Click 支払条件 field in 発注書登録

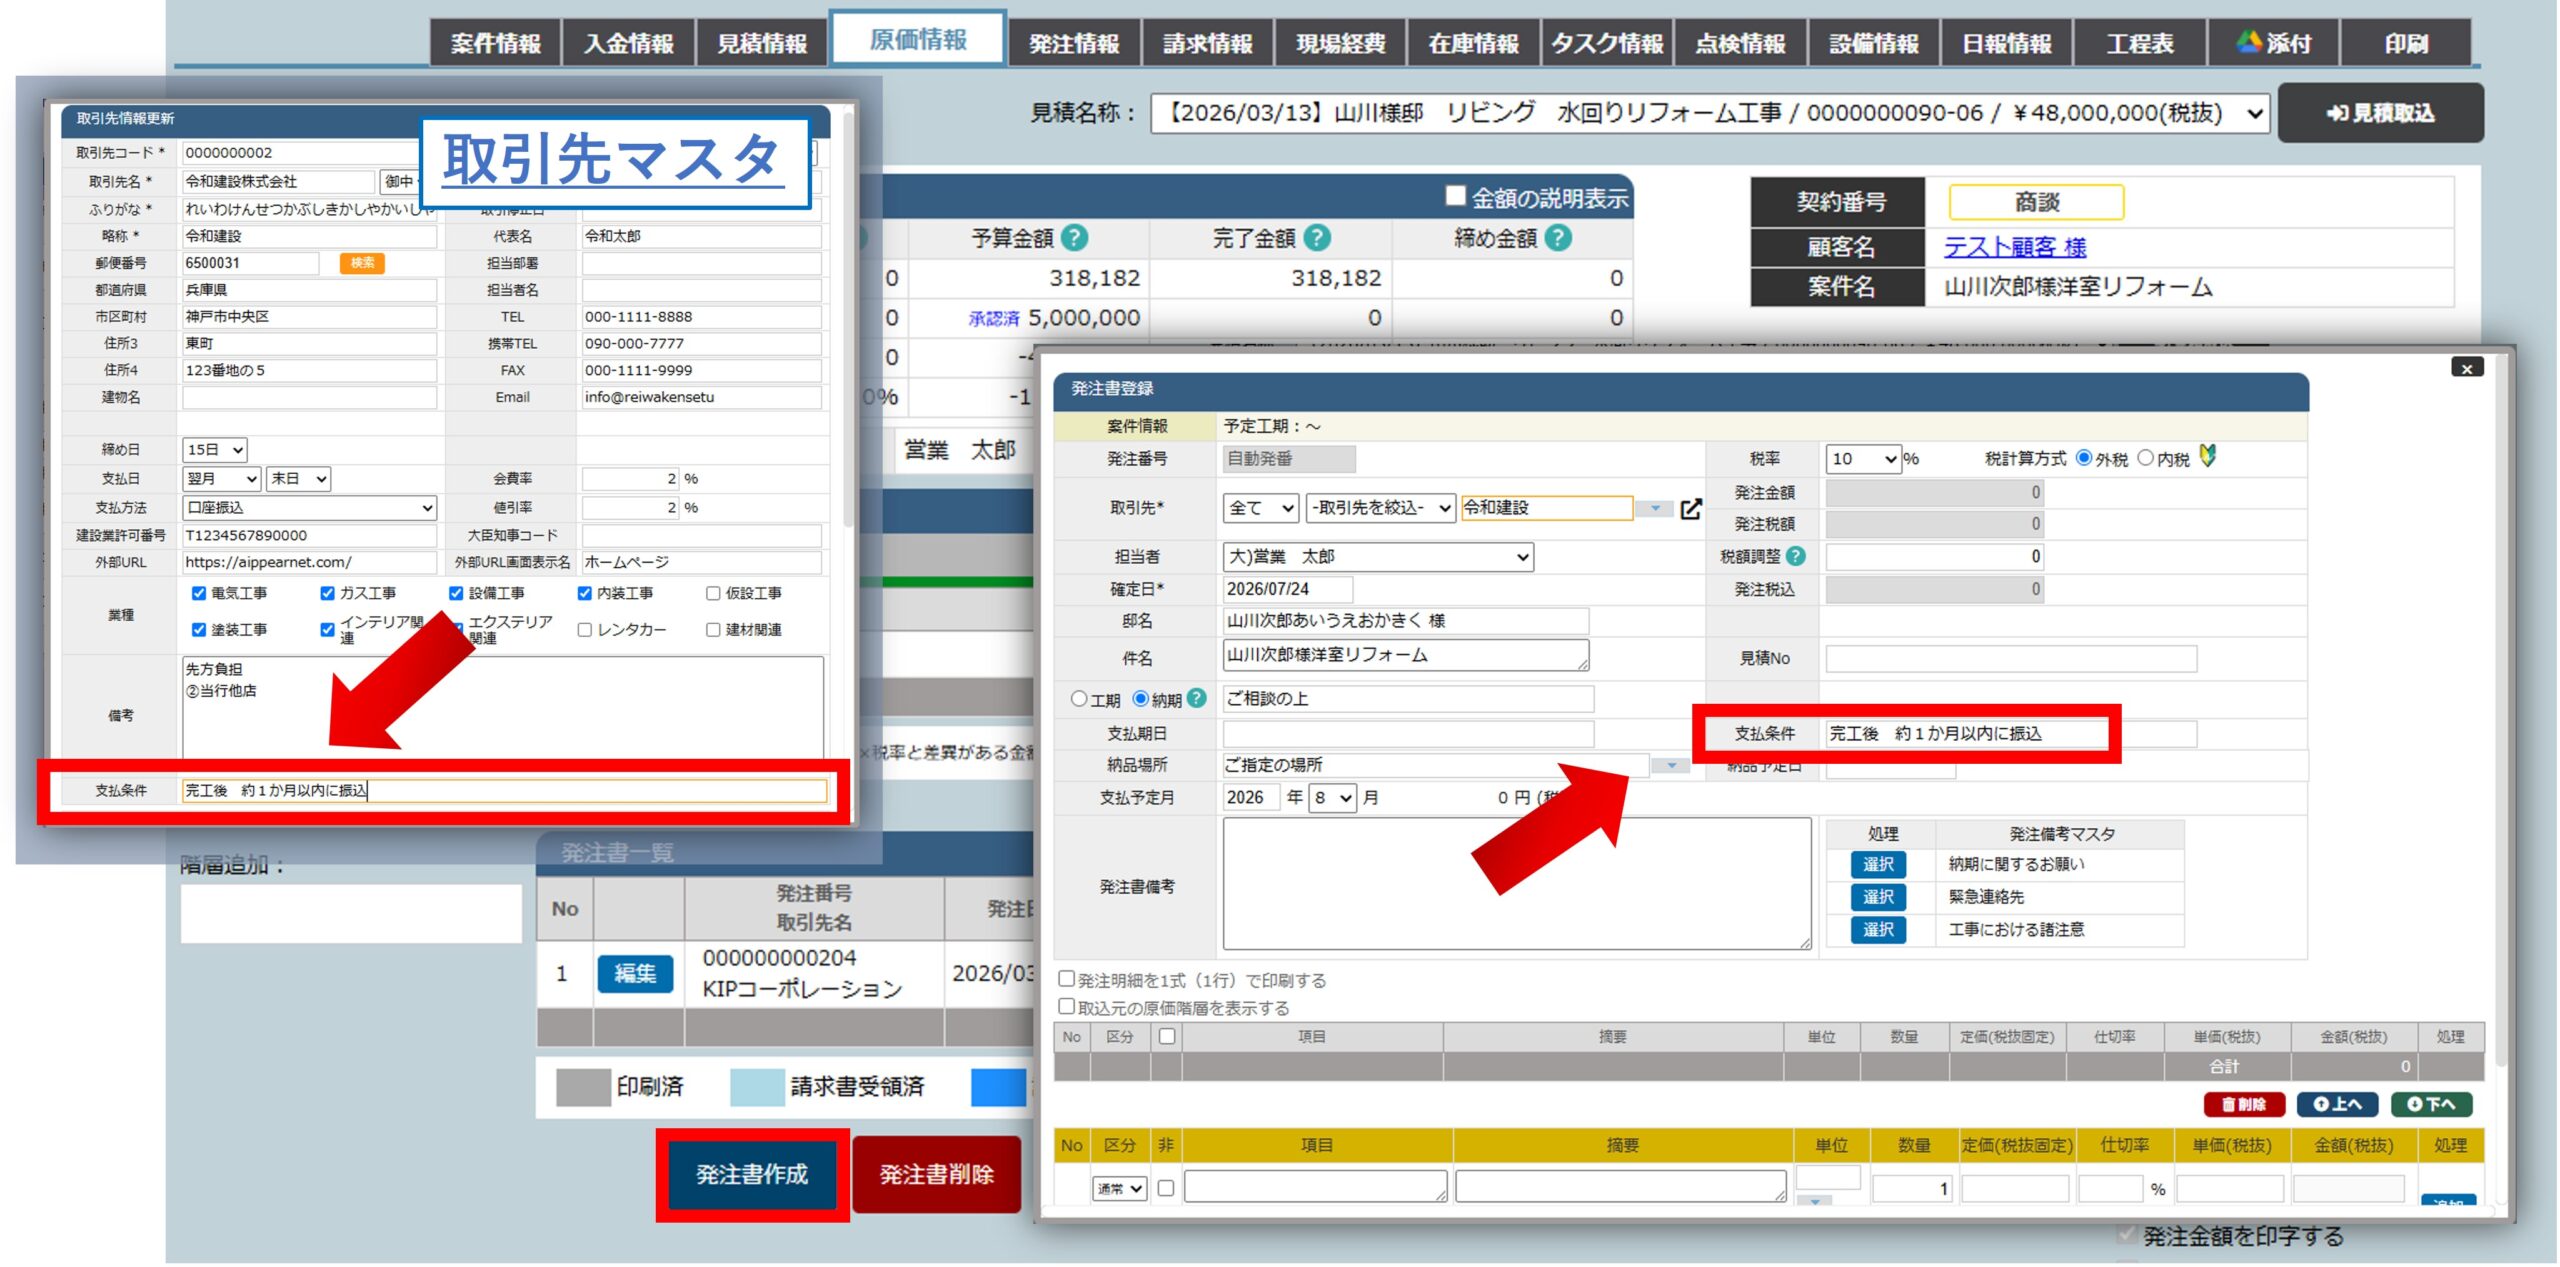tap(2011, 733)
